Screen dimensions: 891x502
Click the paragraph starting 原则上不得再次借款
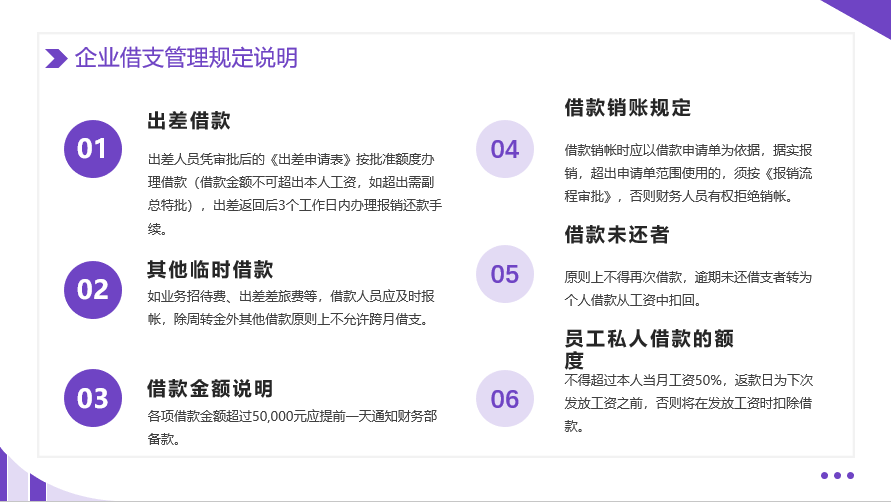point(688,288)
